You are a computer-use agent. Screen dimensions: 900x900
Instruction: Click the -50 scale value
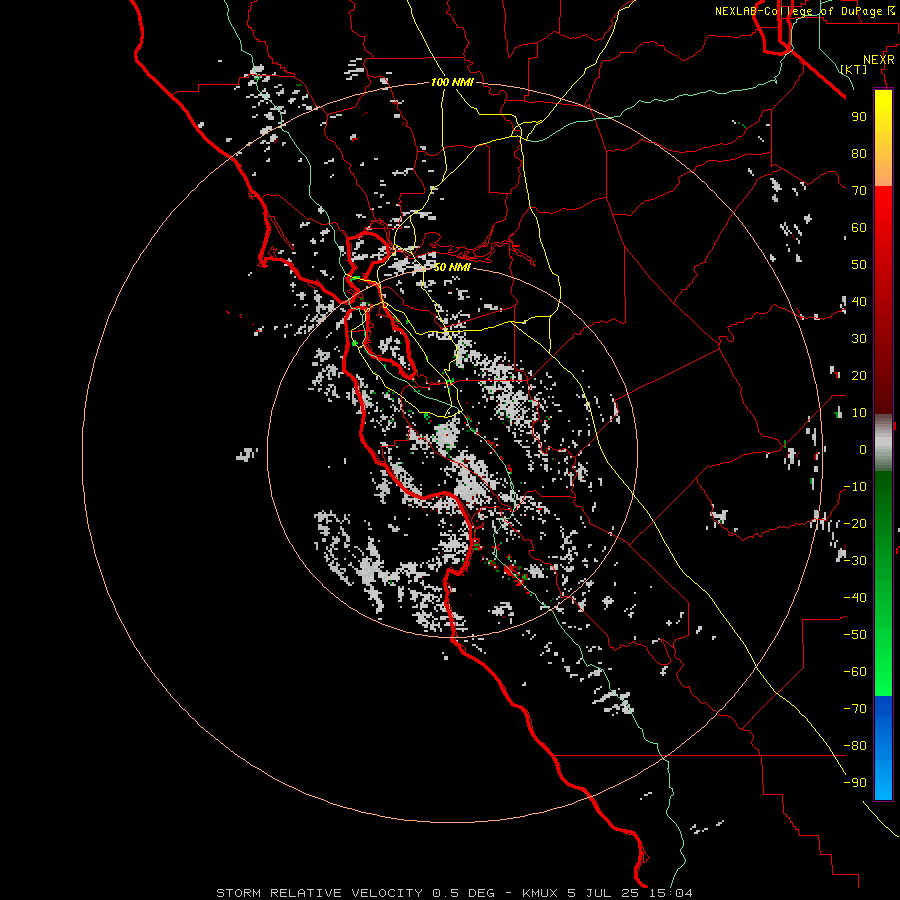[855, 635]
